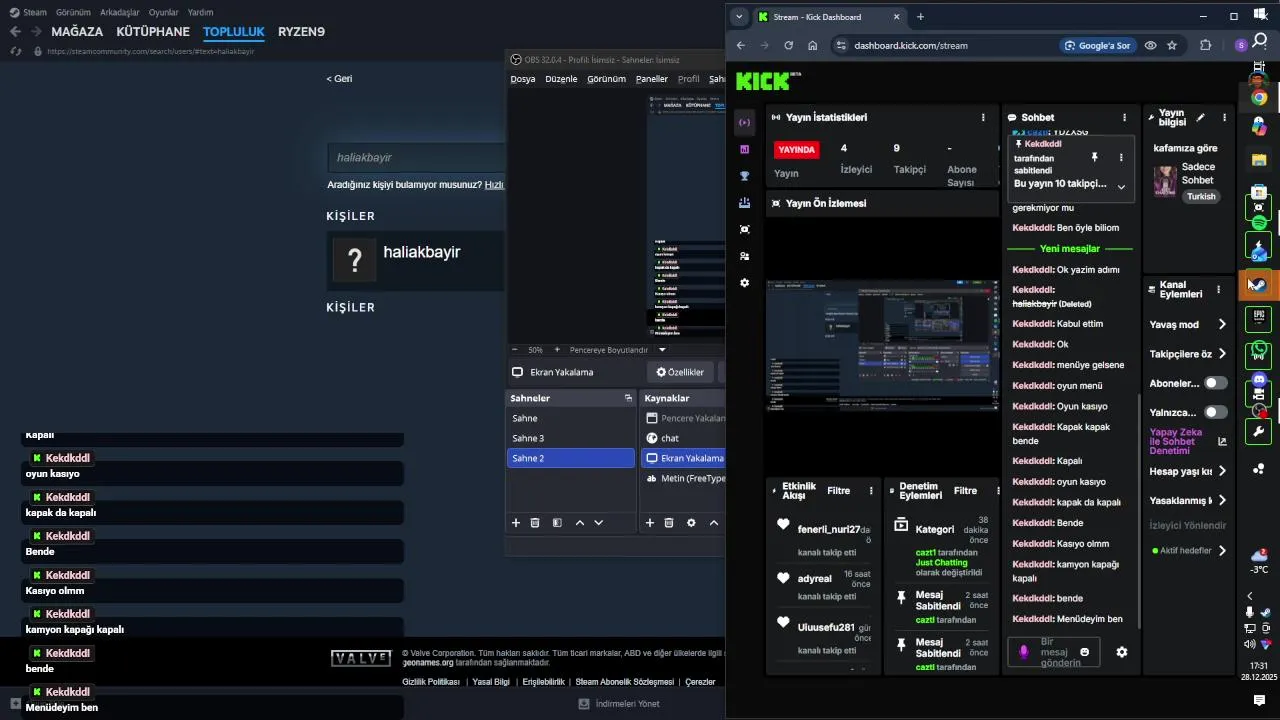This screenshot has height=720, width=1280.
Task: Open Discord from the taskbar
Action: click(1259, 380)
